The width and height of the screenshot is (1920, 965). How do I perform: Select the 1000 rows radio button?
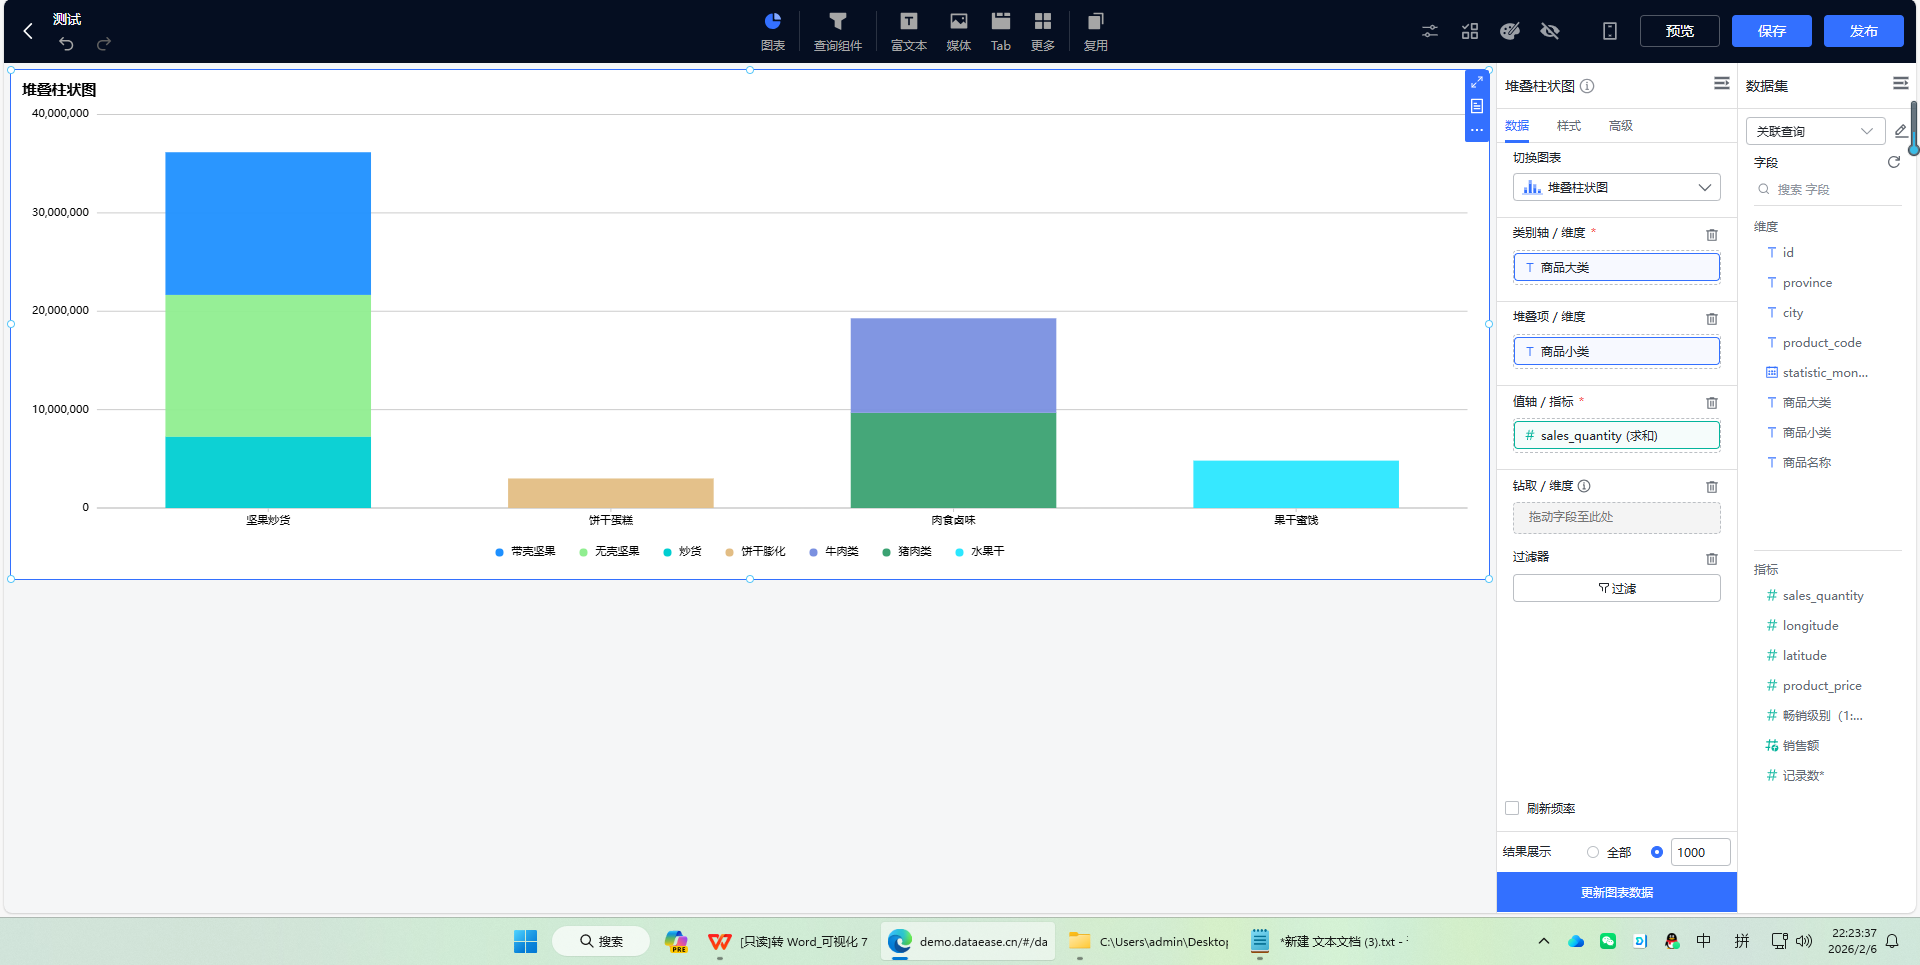[x=1657, y=852]
